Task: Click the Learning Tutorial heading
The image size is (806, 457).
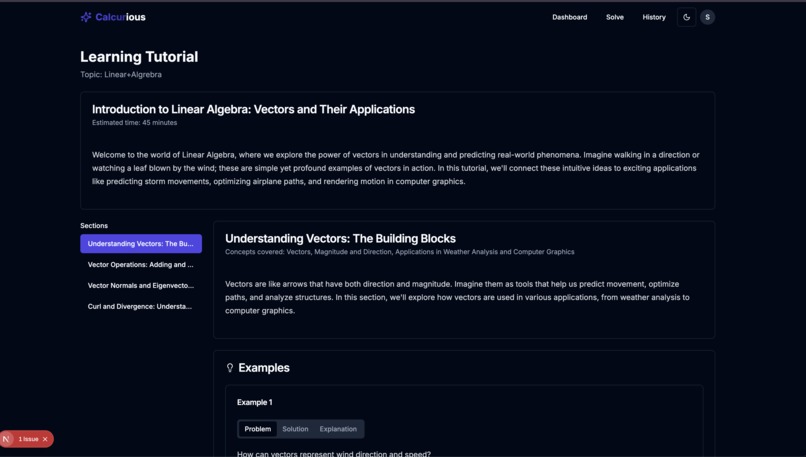Action: [139, 57]
